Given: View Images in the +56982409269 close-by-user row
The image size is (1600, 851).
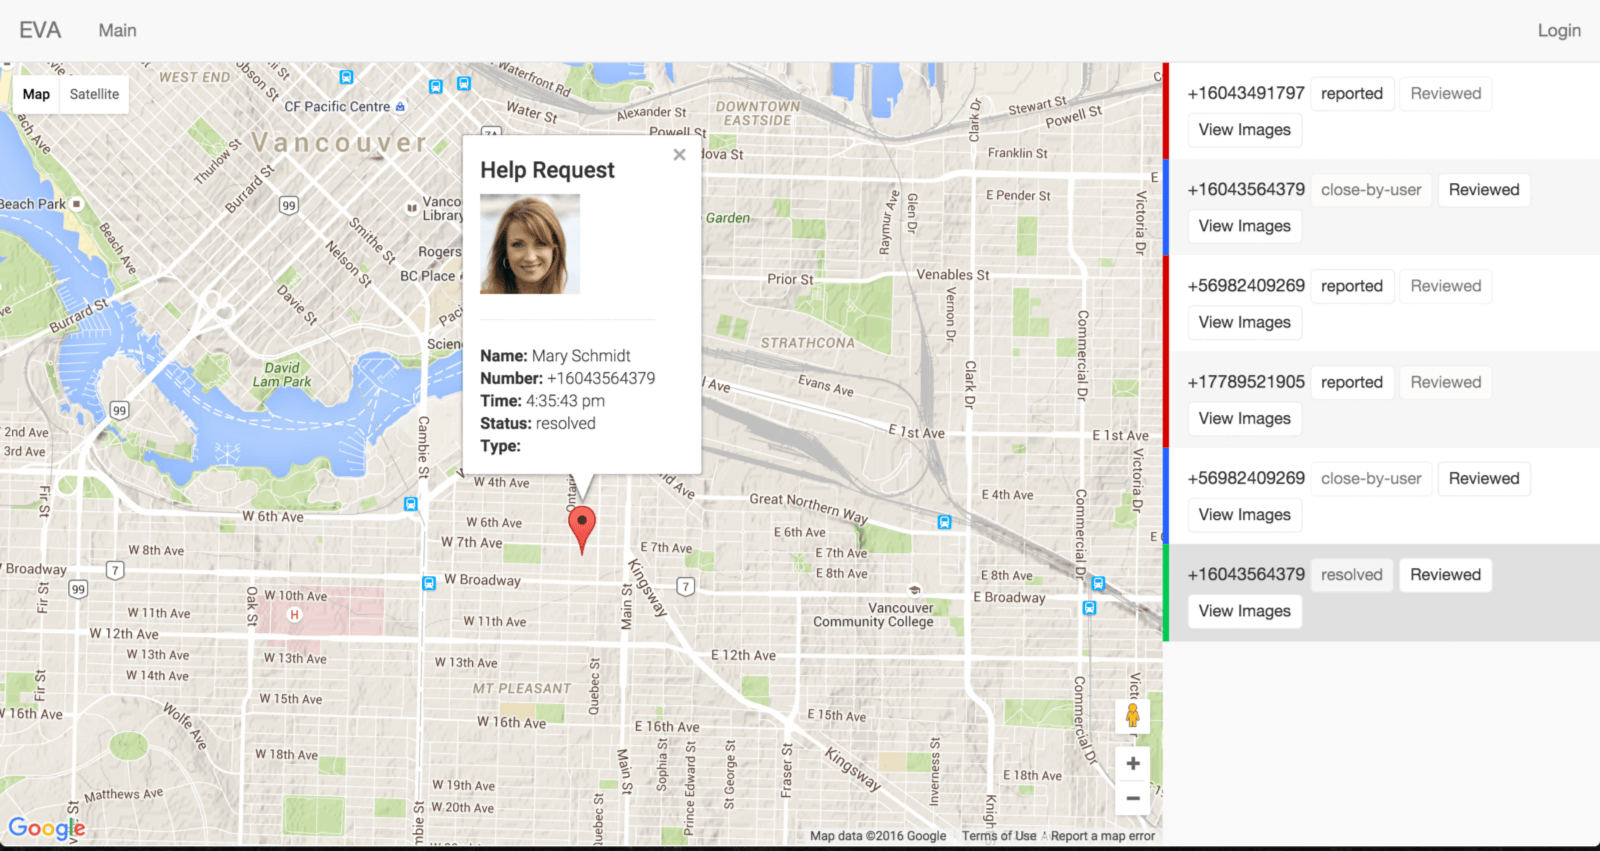Looking at the screenshot, I should (x=1244, y=515).
